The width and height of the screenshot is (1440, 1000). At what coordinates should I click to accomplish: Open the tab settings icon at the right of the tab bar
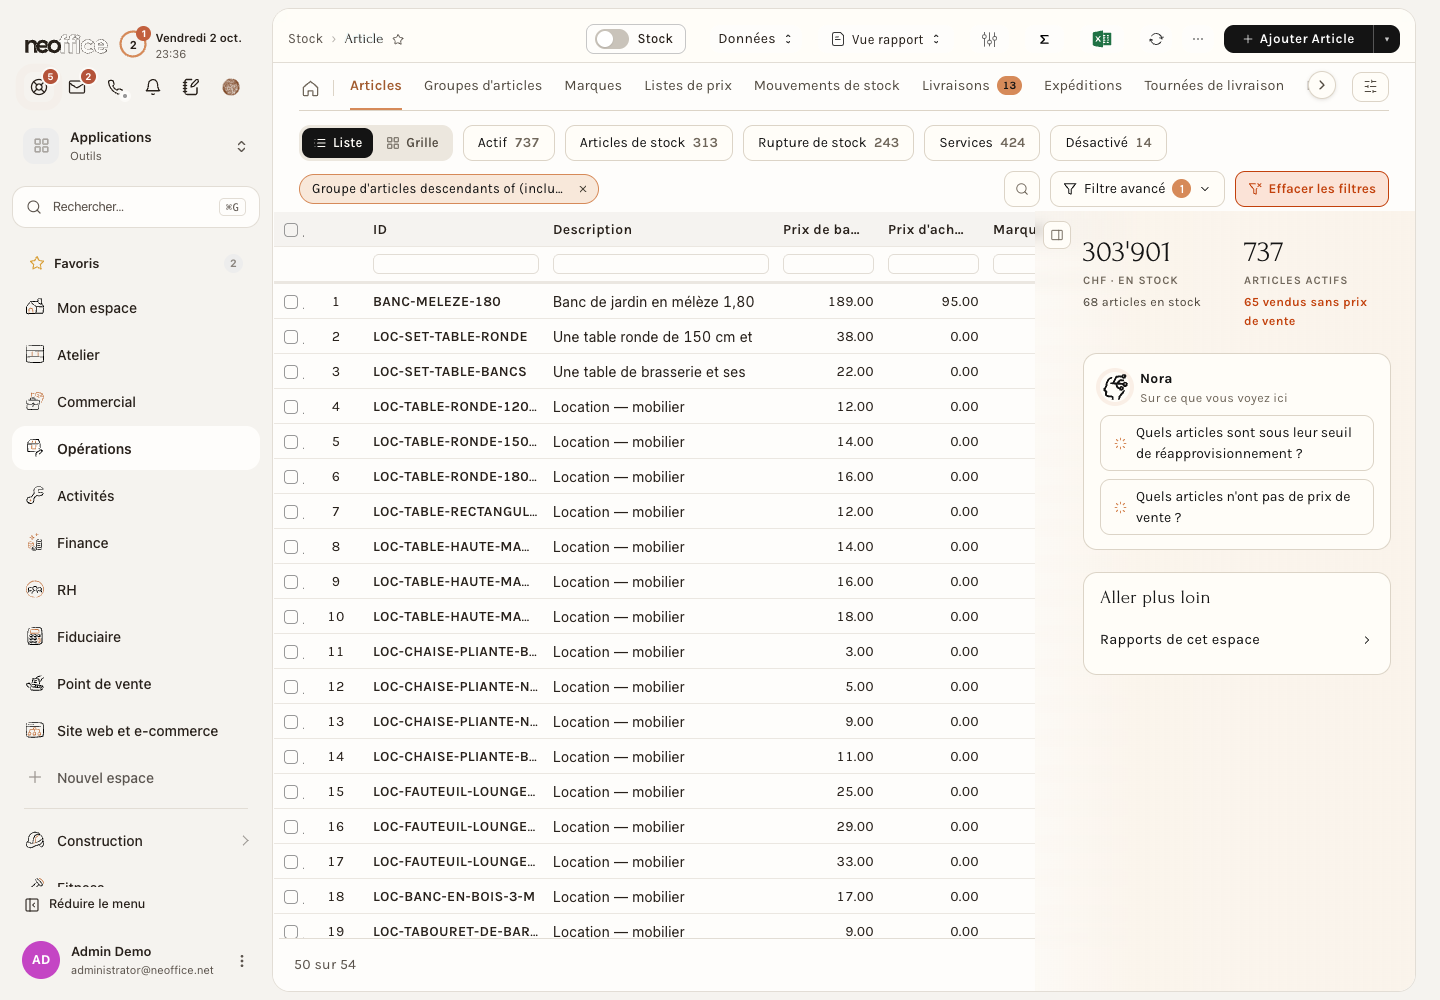(1370, 87)
